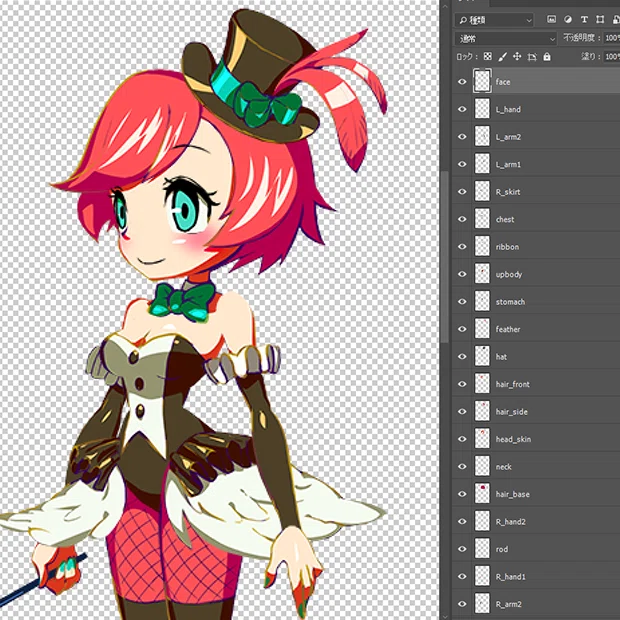Click the hair_base layer thumbnail
Screen dimensions: 620x620
[482, 494]
